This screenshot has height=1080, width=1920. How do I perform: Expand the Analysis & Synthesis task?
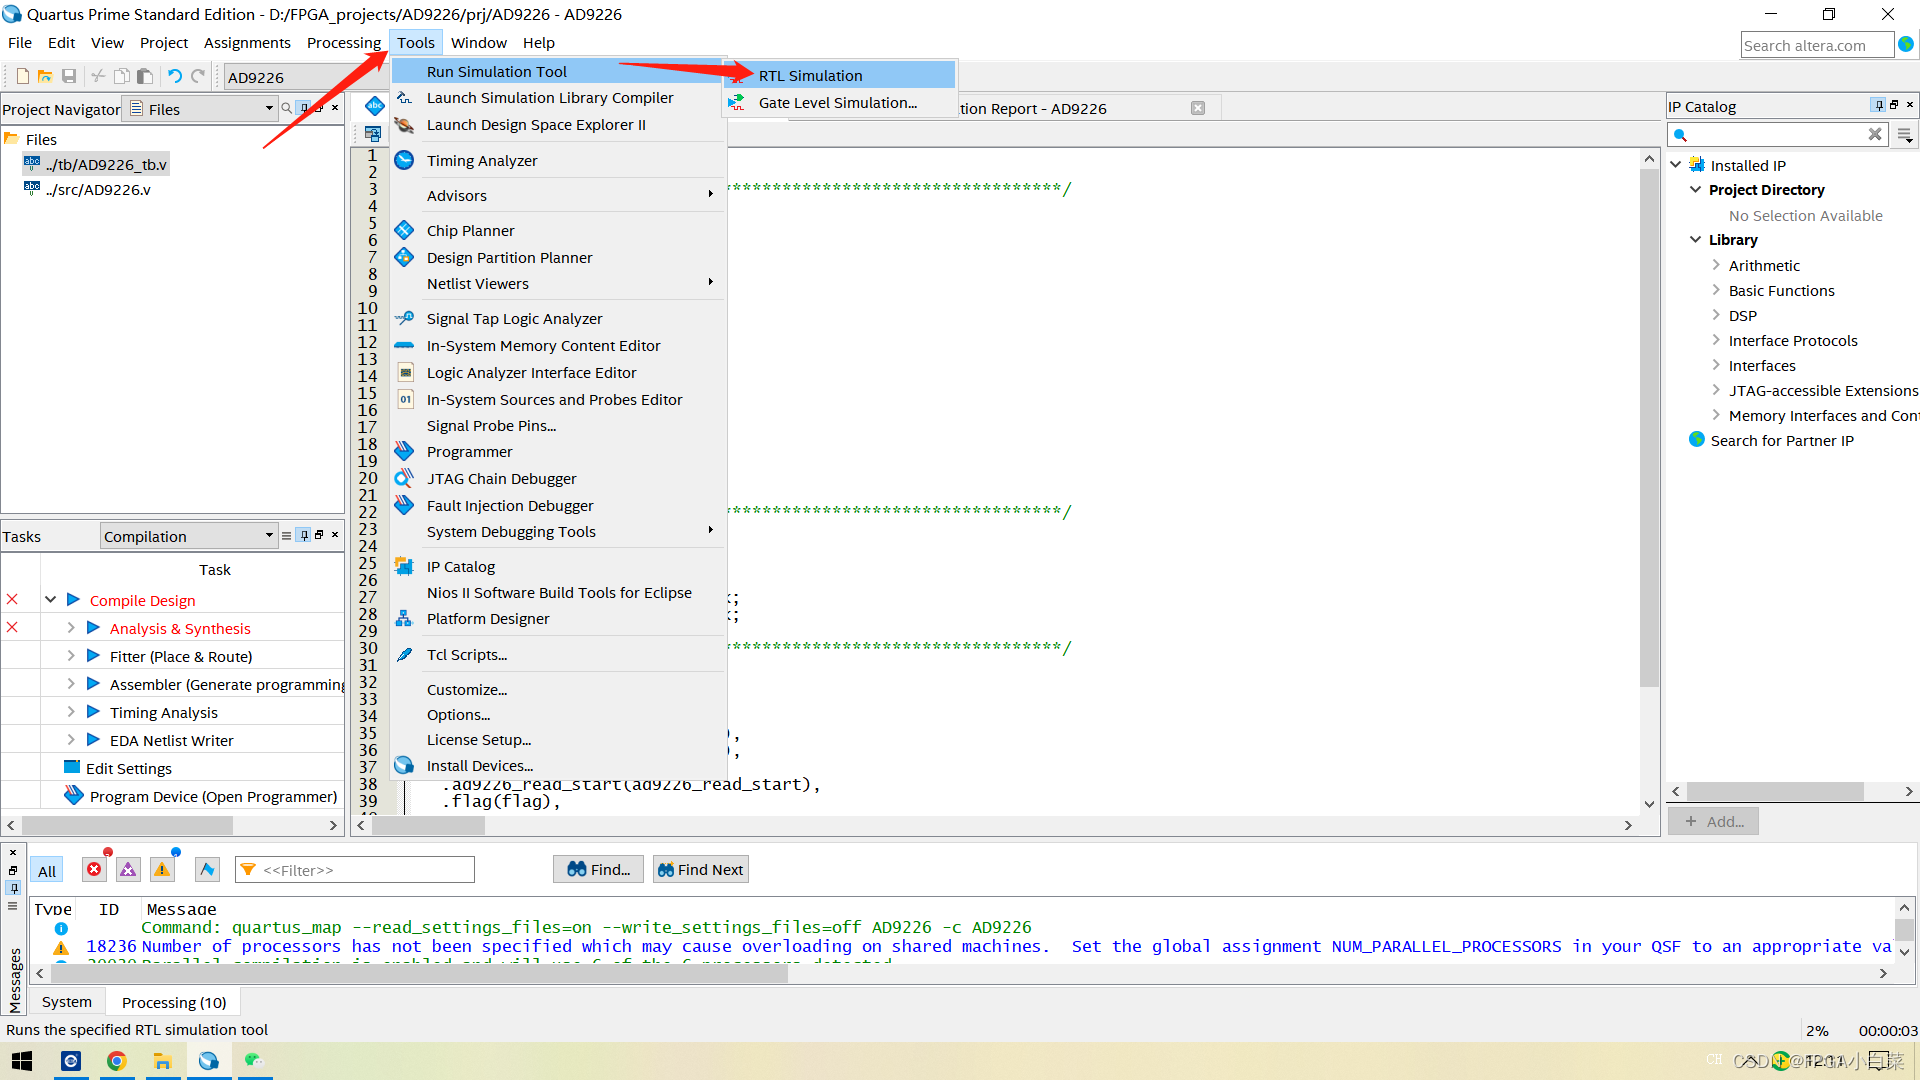pos(71,628)
